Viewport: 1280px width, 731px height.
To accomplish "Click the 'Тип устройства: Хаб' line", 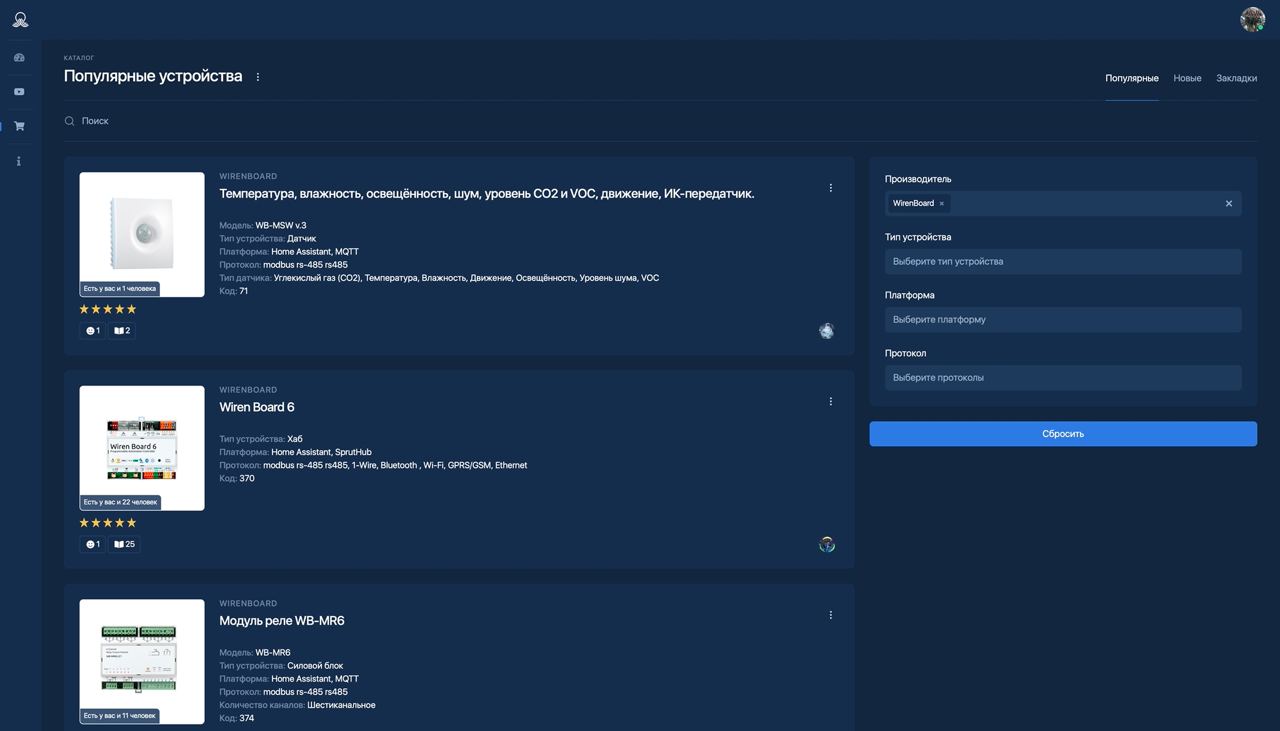I will click(x=261, y=440).
